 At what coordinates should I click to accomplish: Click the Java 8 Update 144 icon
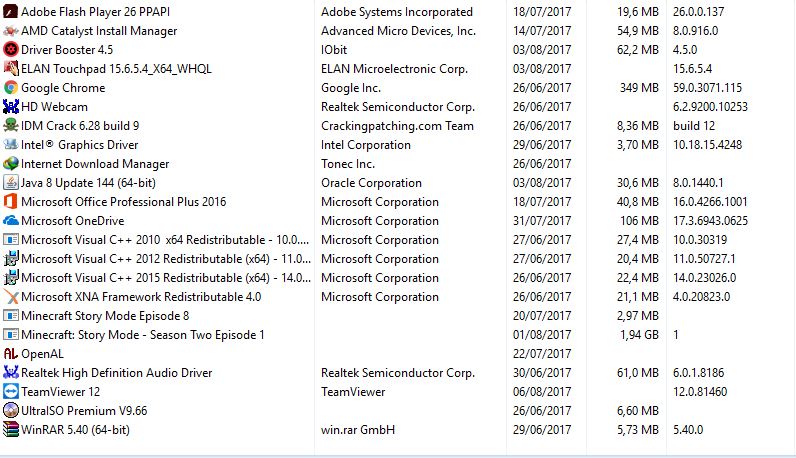(x=11, y=183)
